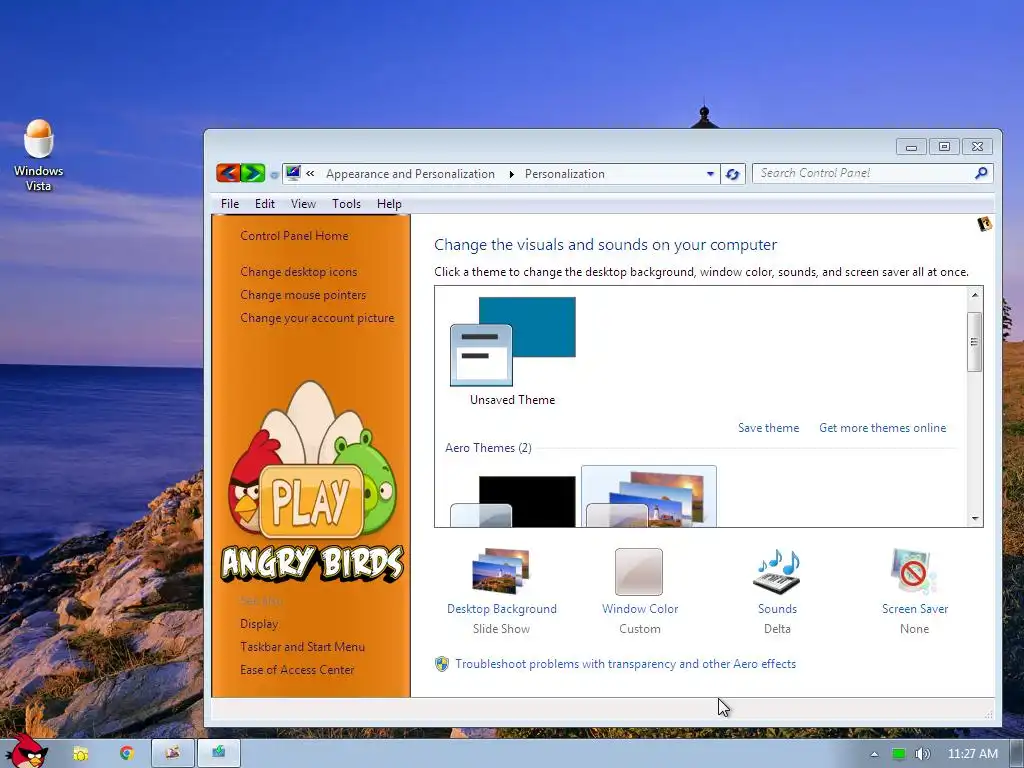Open Screen Saver settings icon
The height and width of the screenshot is (768, 1024).
(914, 571)
